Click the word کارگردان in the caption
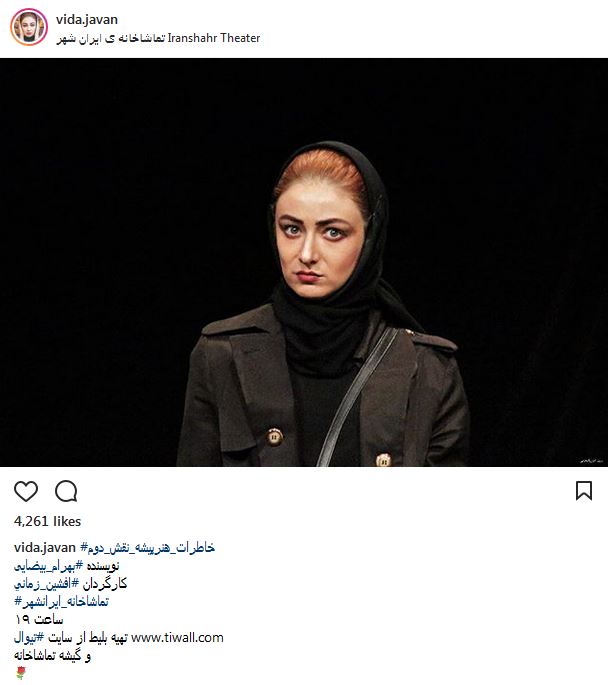The height and width of the screenshot is (685, 608). tap(105, 584)
